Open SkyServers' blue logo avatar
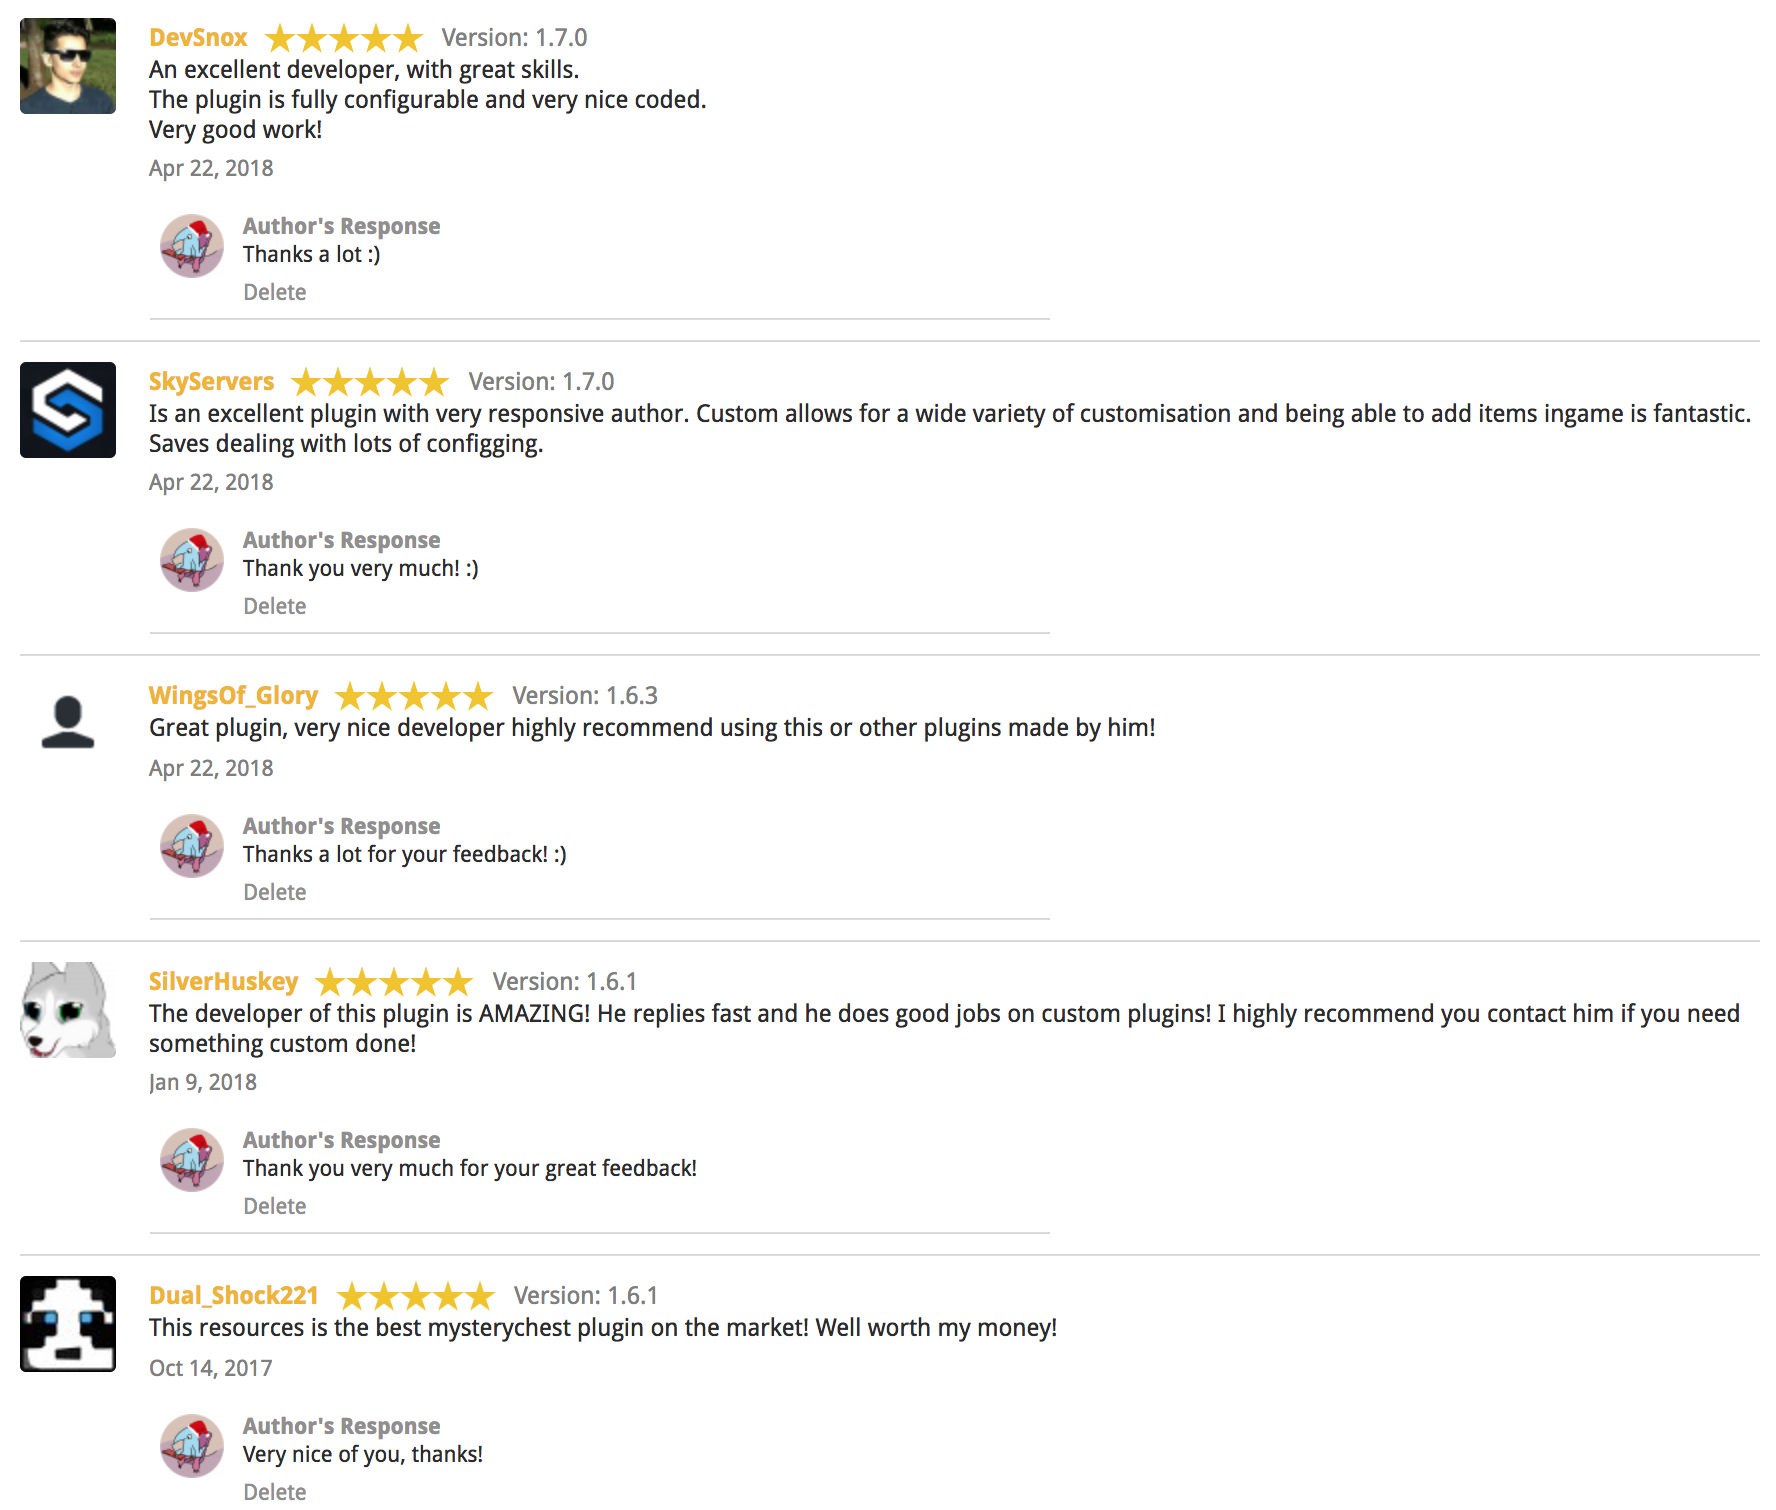The height and width of the screenshot is (1510, 1776). [68, 410]
